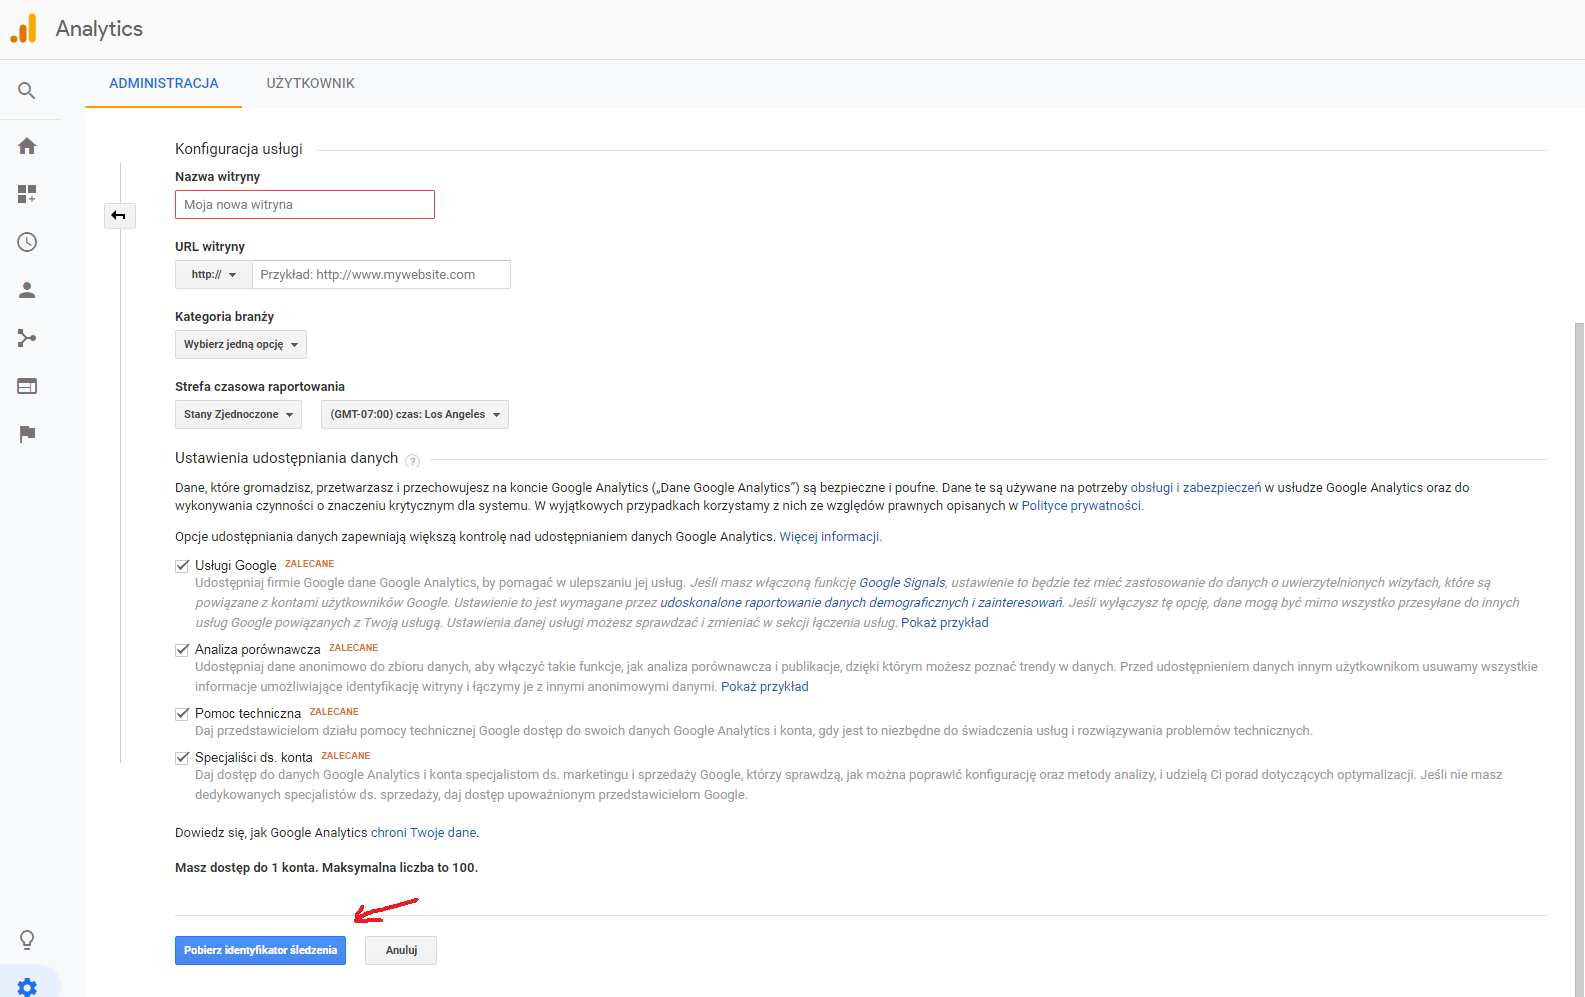Viewport: 1585px width, 997px height.
Task: Uncheck Usługi Google checkbox
Action: click(182, 566)
